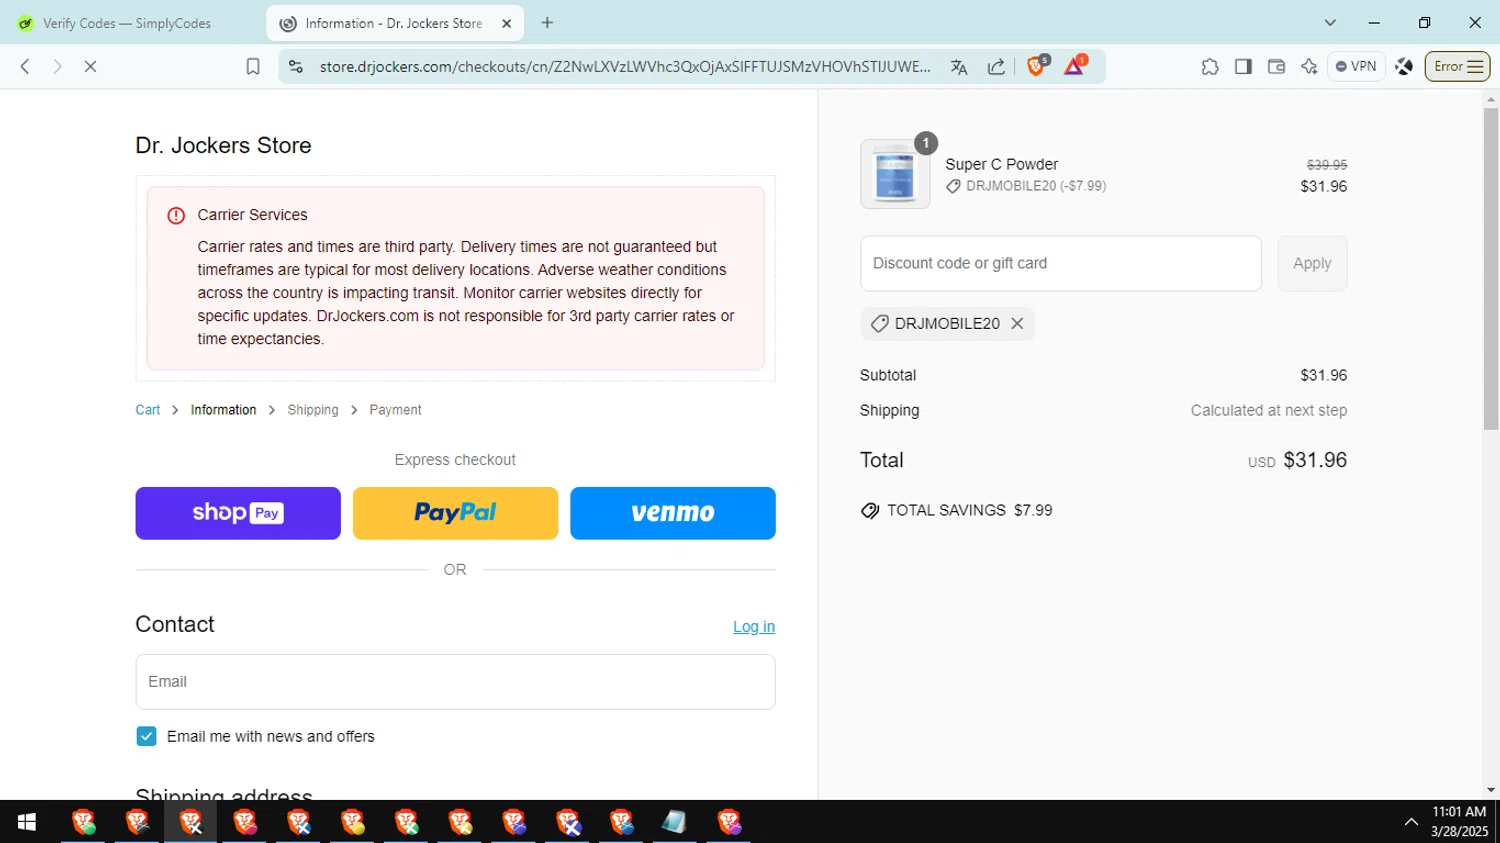Uncheck Email me with news and offers
The image size is (1500, 843).
click(x=146, y=736)
